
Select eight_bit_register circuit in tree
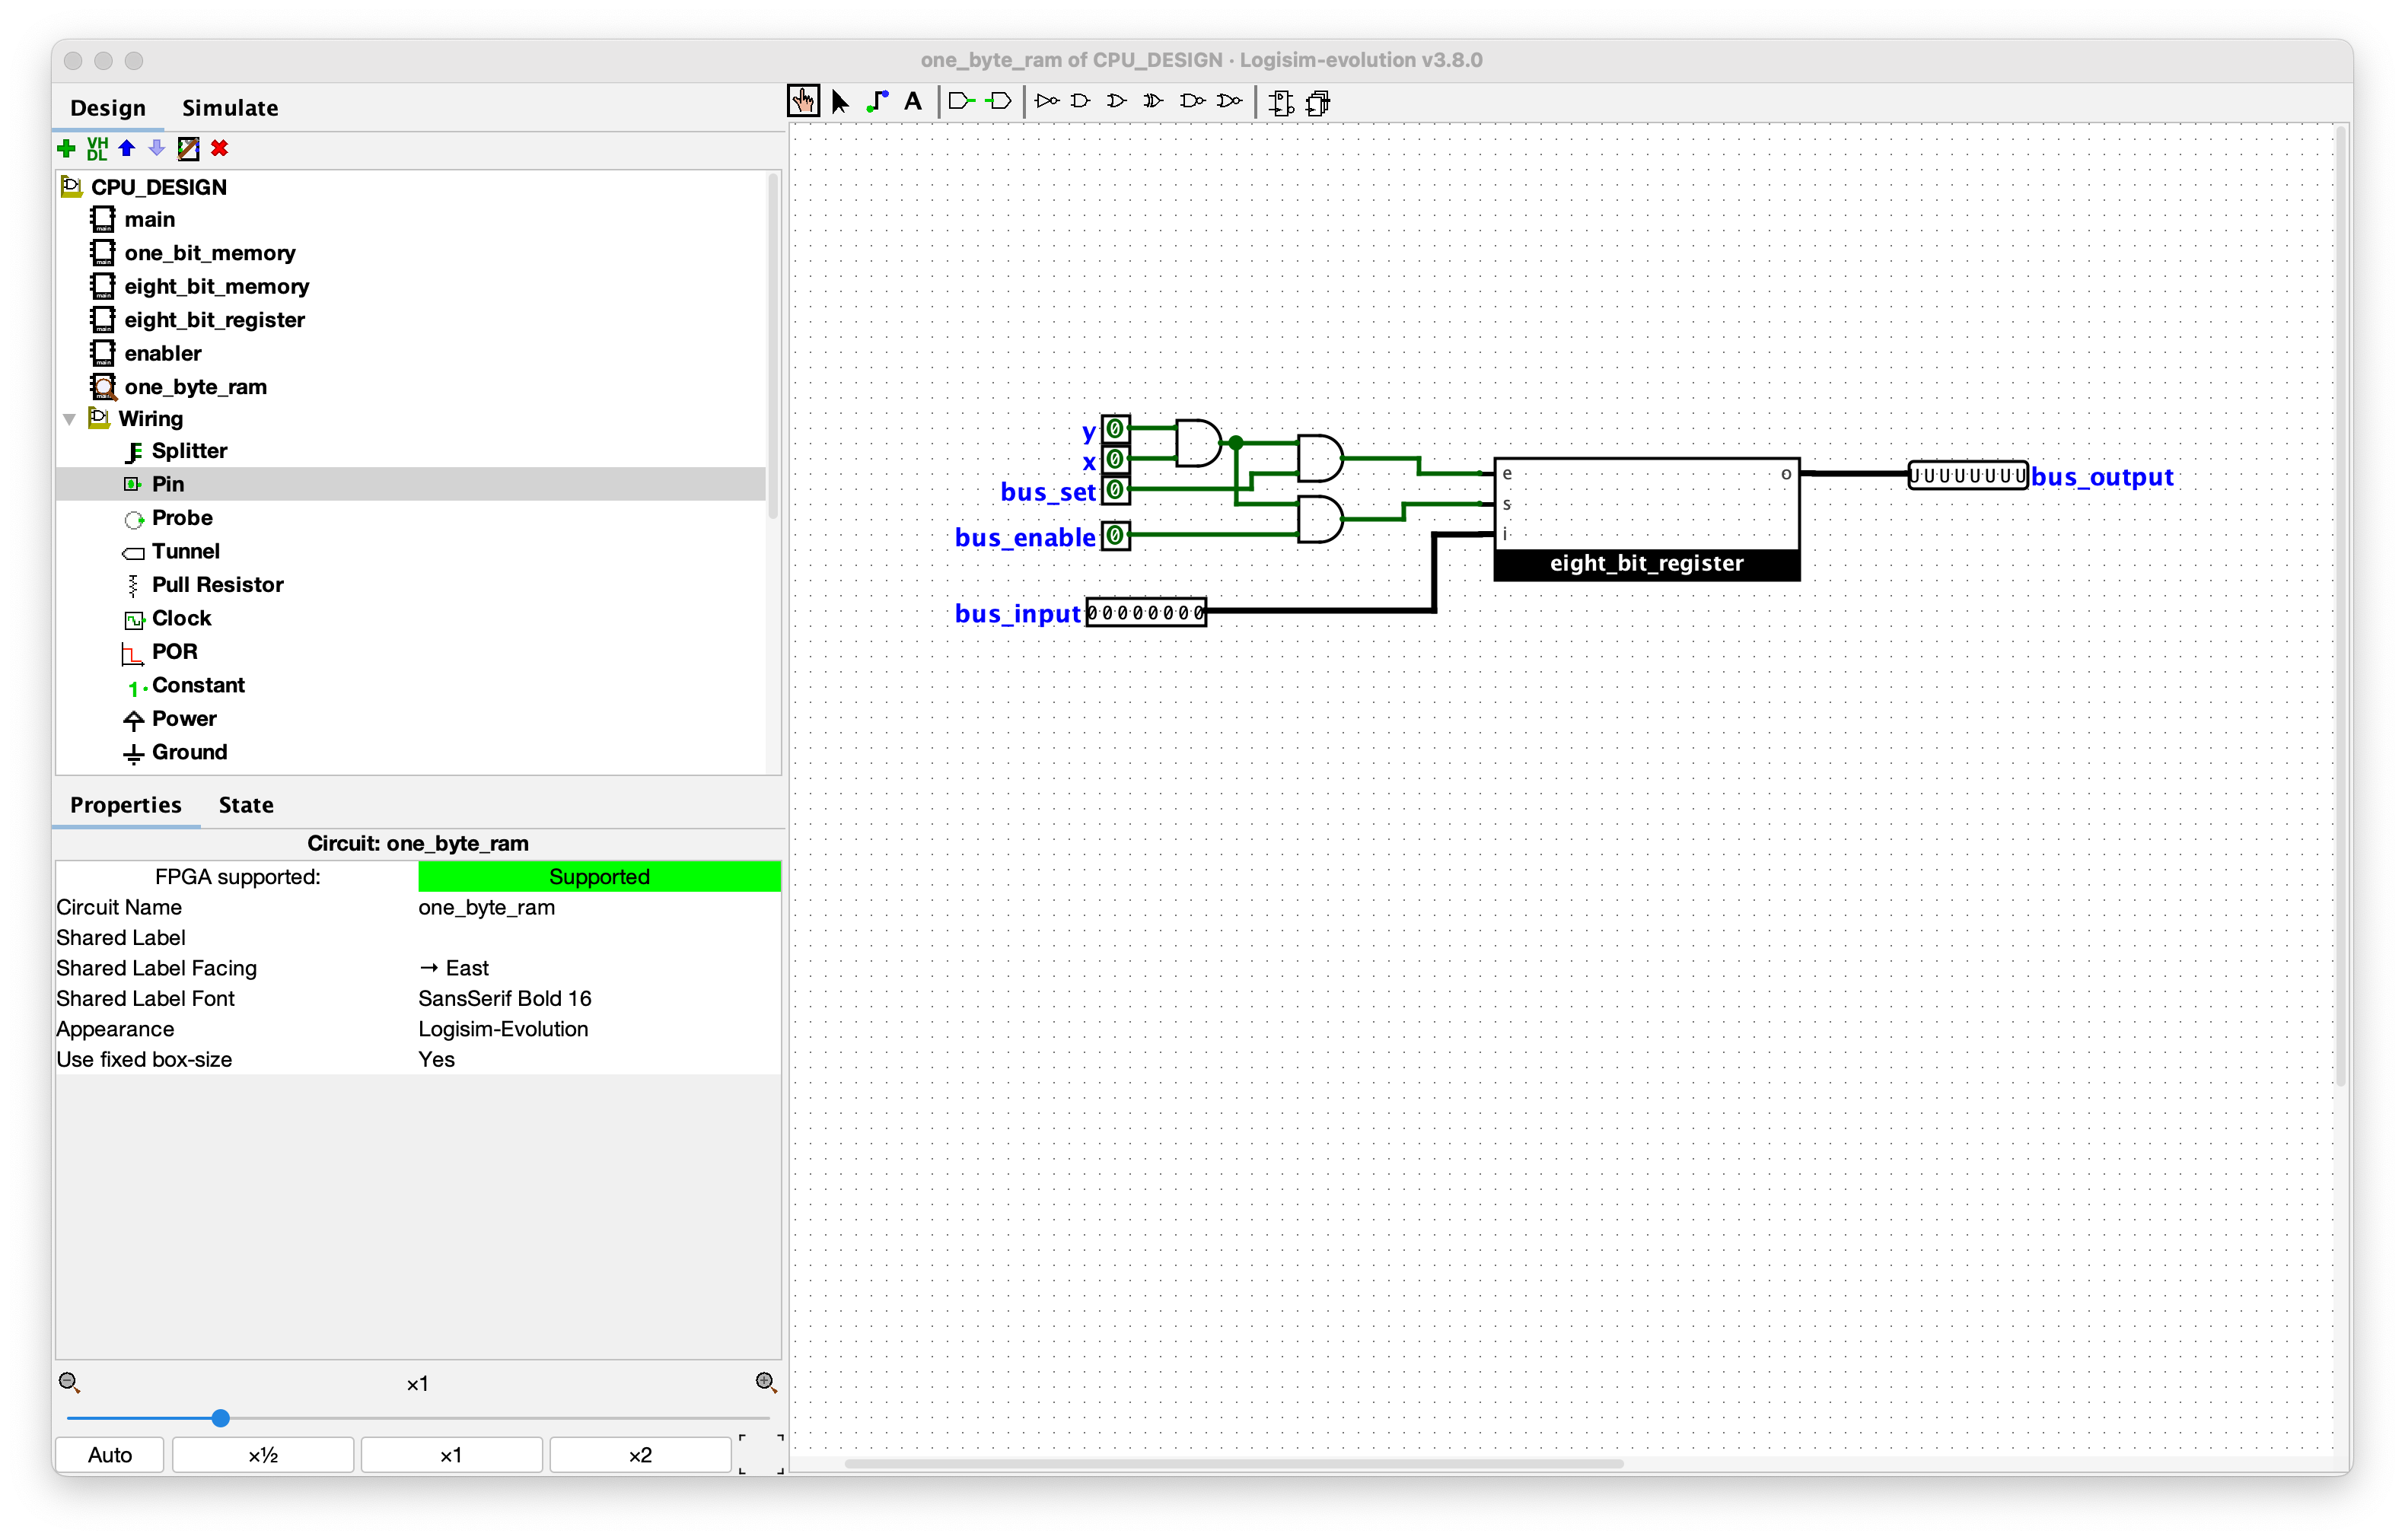(x=215, y=320)
